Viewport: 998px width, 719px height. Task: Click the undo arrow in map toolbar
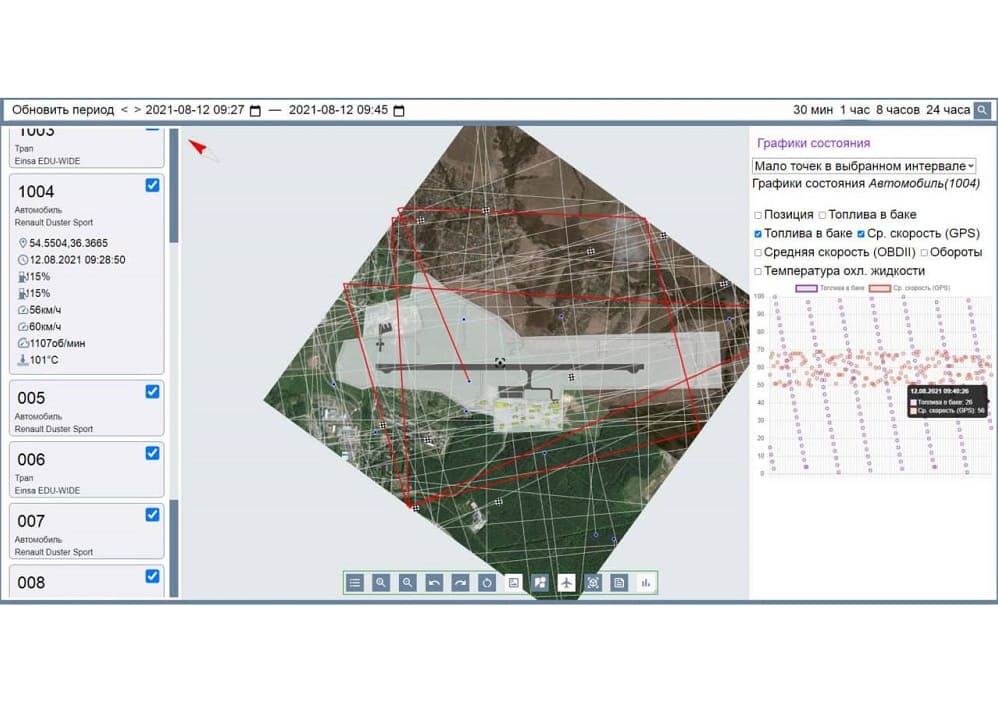click(x=434, y=583)
